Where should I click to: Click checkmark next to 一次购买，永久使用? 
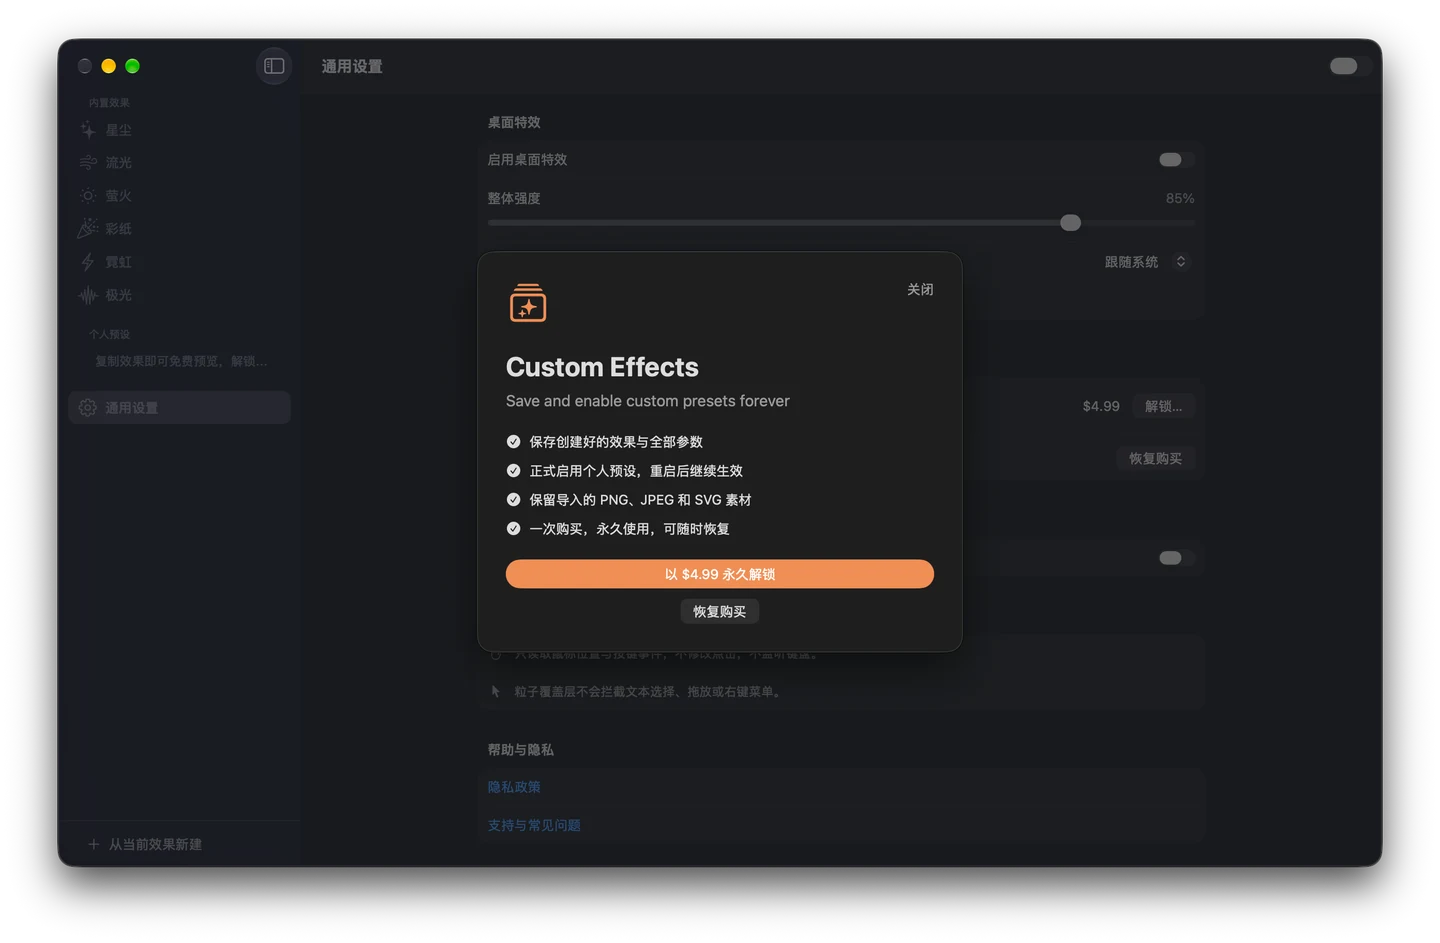point(513,528)
